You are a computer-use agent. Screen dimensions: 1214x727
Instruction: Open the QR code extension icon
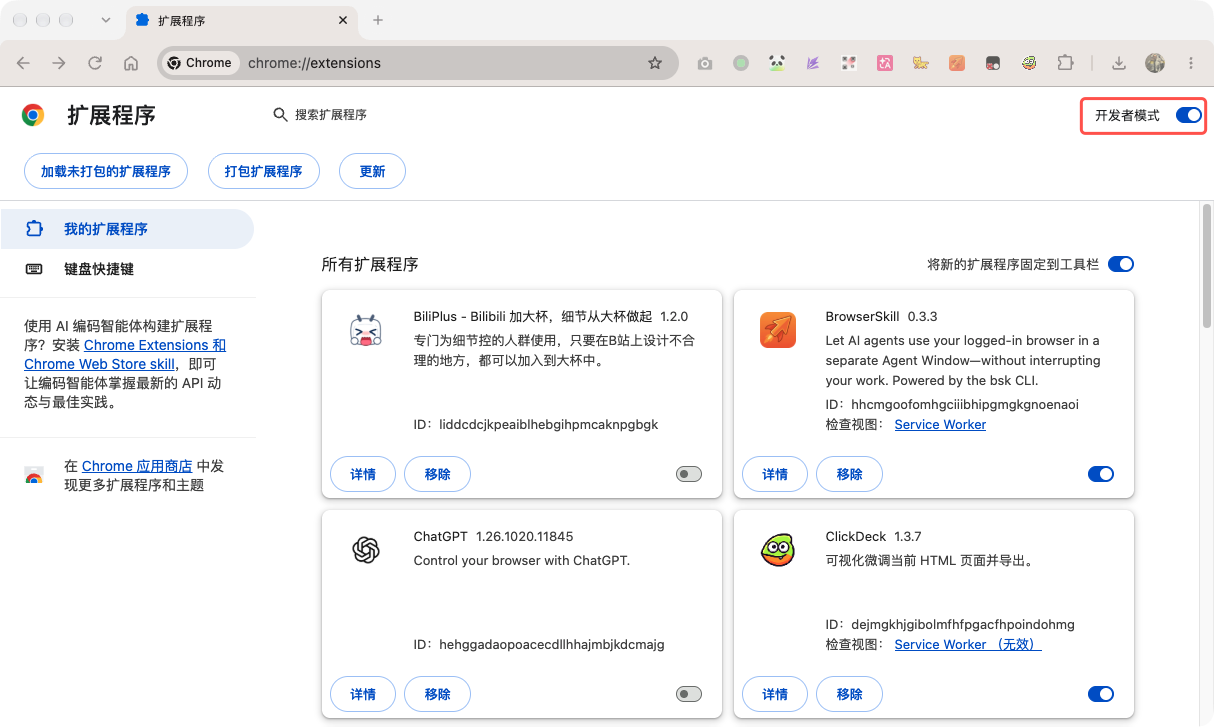pyautogui.click(x=849, y=63)
